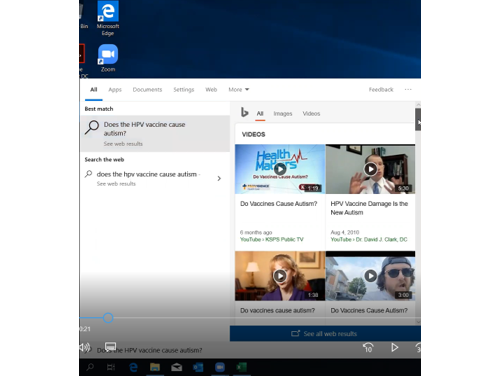Switch to the Web search tab
This screenshot has width=500, height=377.
click(211, 90)
